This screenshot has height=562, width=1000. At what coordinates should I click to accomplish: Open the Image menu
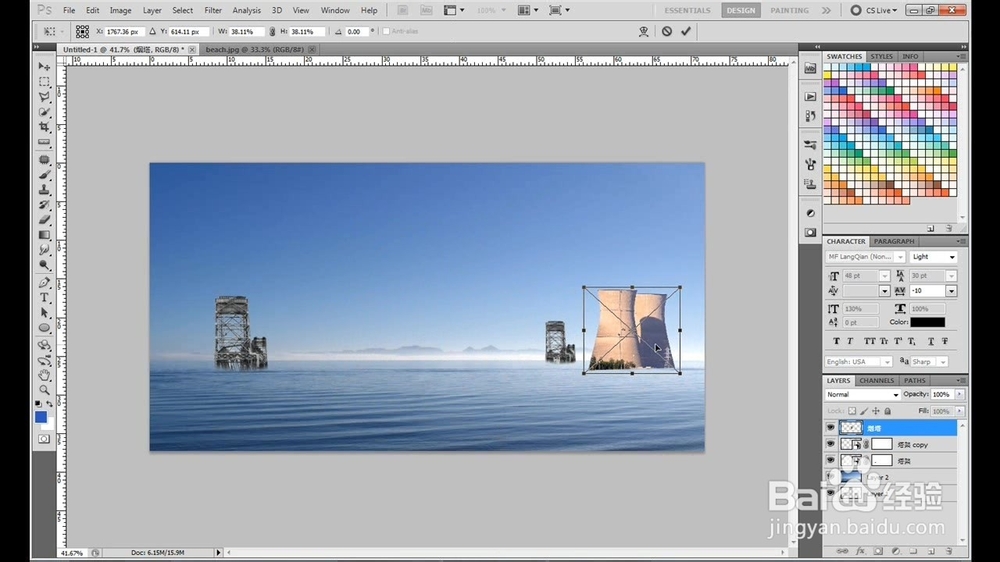120,10
